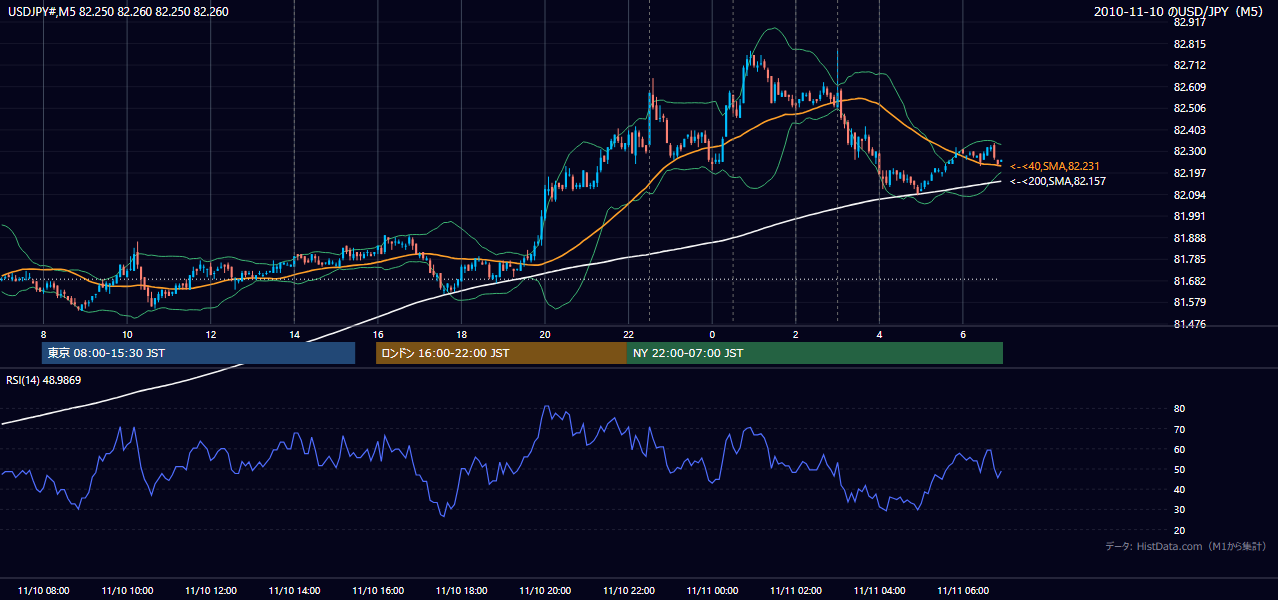
Task: Select the 40 SMA label reading 82.231
Action: point(1055,166)
